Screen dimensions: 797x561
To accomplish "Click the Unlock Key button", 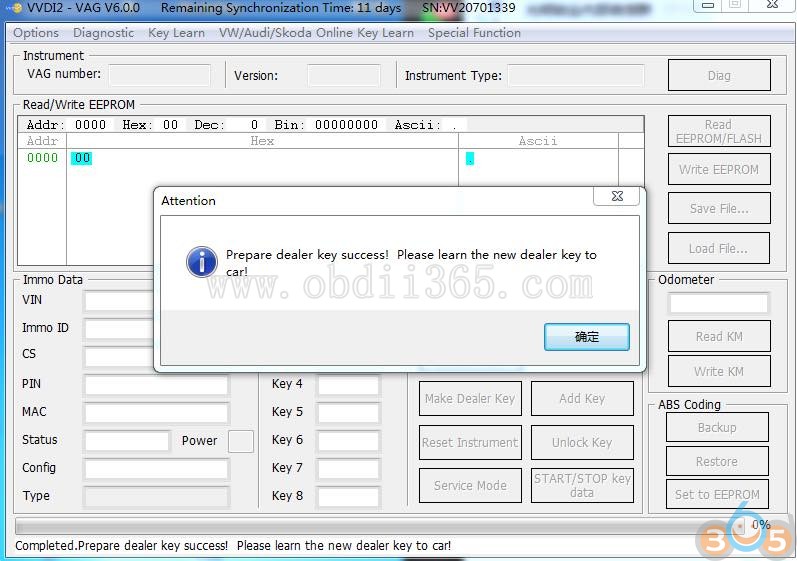I will 583,442.
